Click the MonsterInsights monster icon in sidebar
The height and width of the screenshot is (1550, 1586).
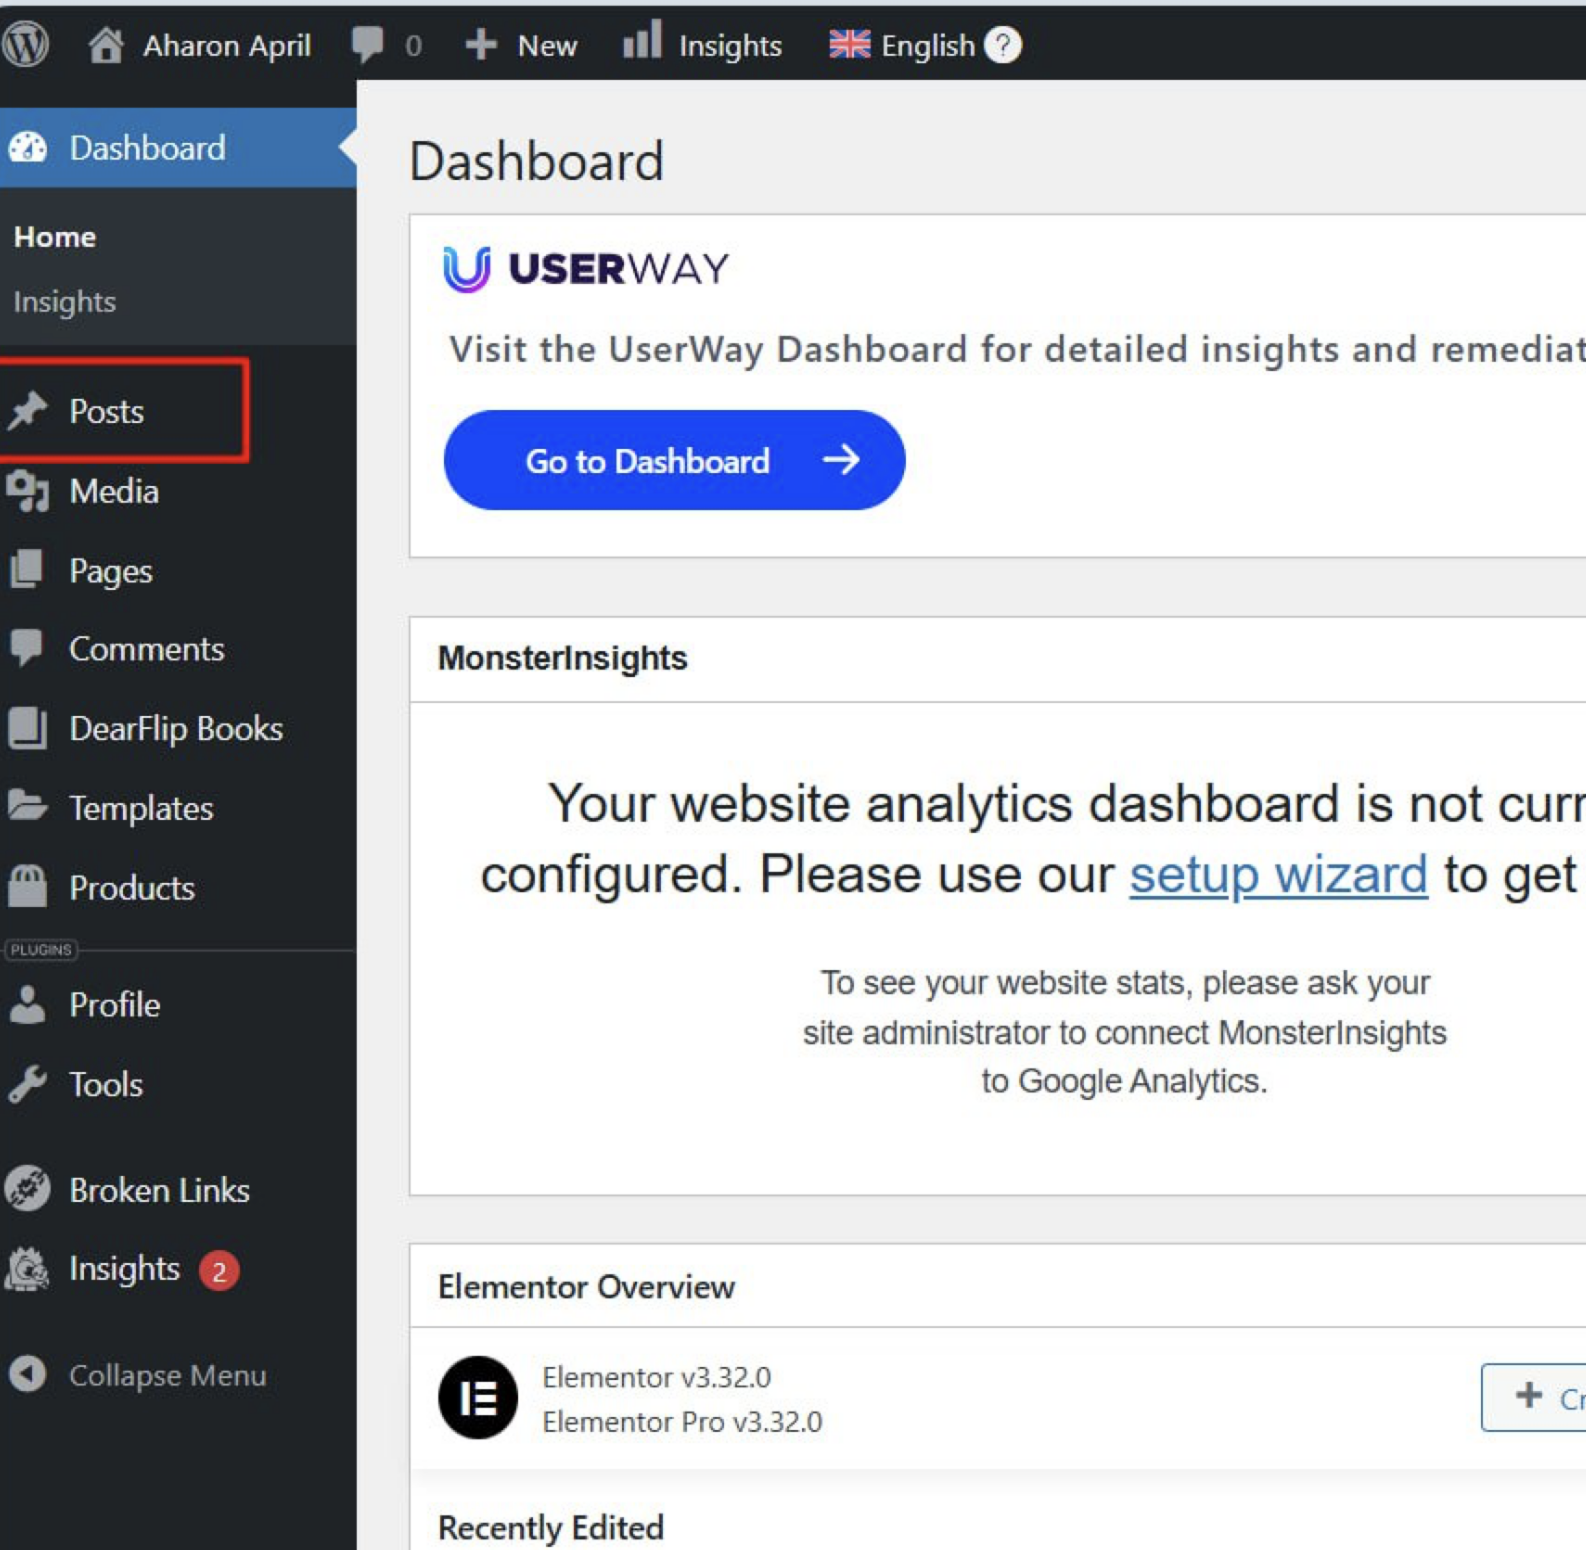click(x=27, y=1269)
